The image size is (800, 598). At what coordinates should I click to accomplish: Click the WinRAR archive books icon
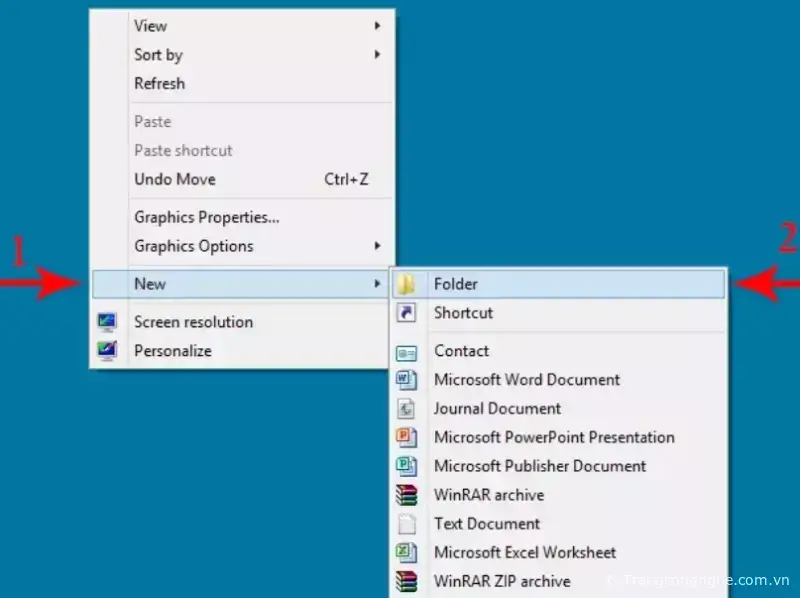(x=406, y=495)
